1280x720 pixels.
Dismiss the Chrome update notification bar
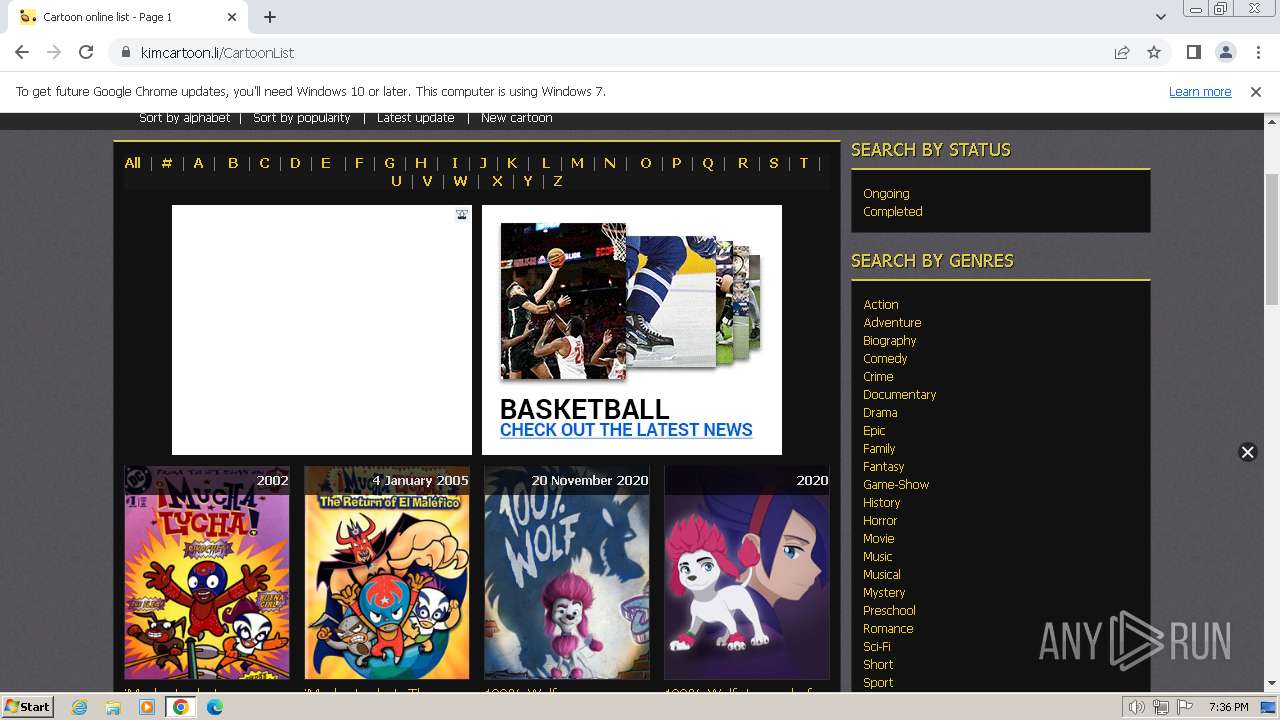click(x=1256, y=92)
